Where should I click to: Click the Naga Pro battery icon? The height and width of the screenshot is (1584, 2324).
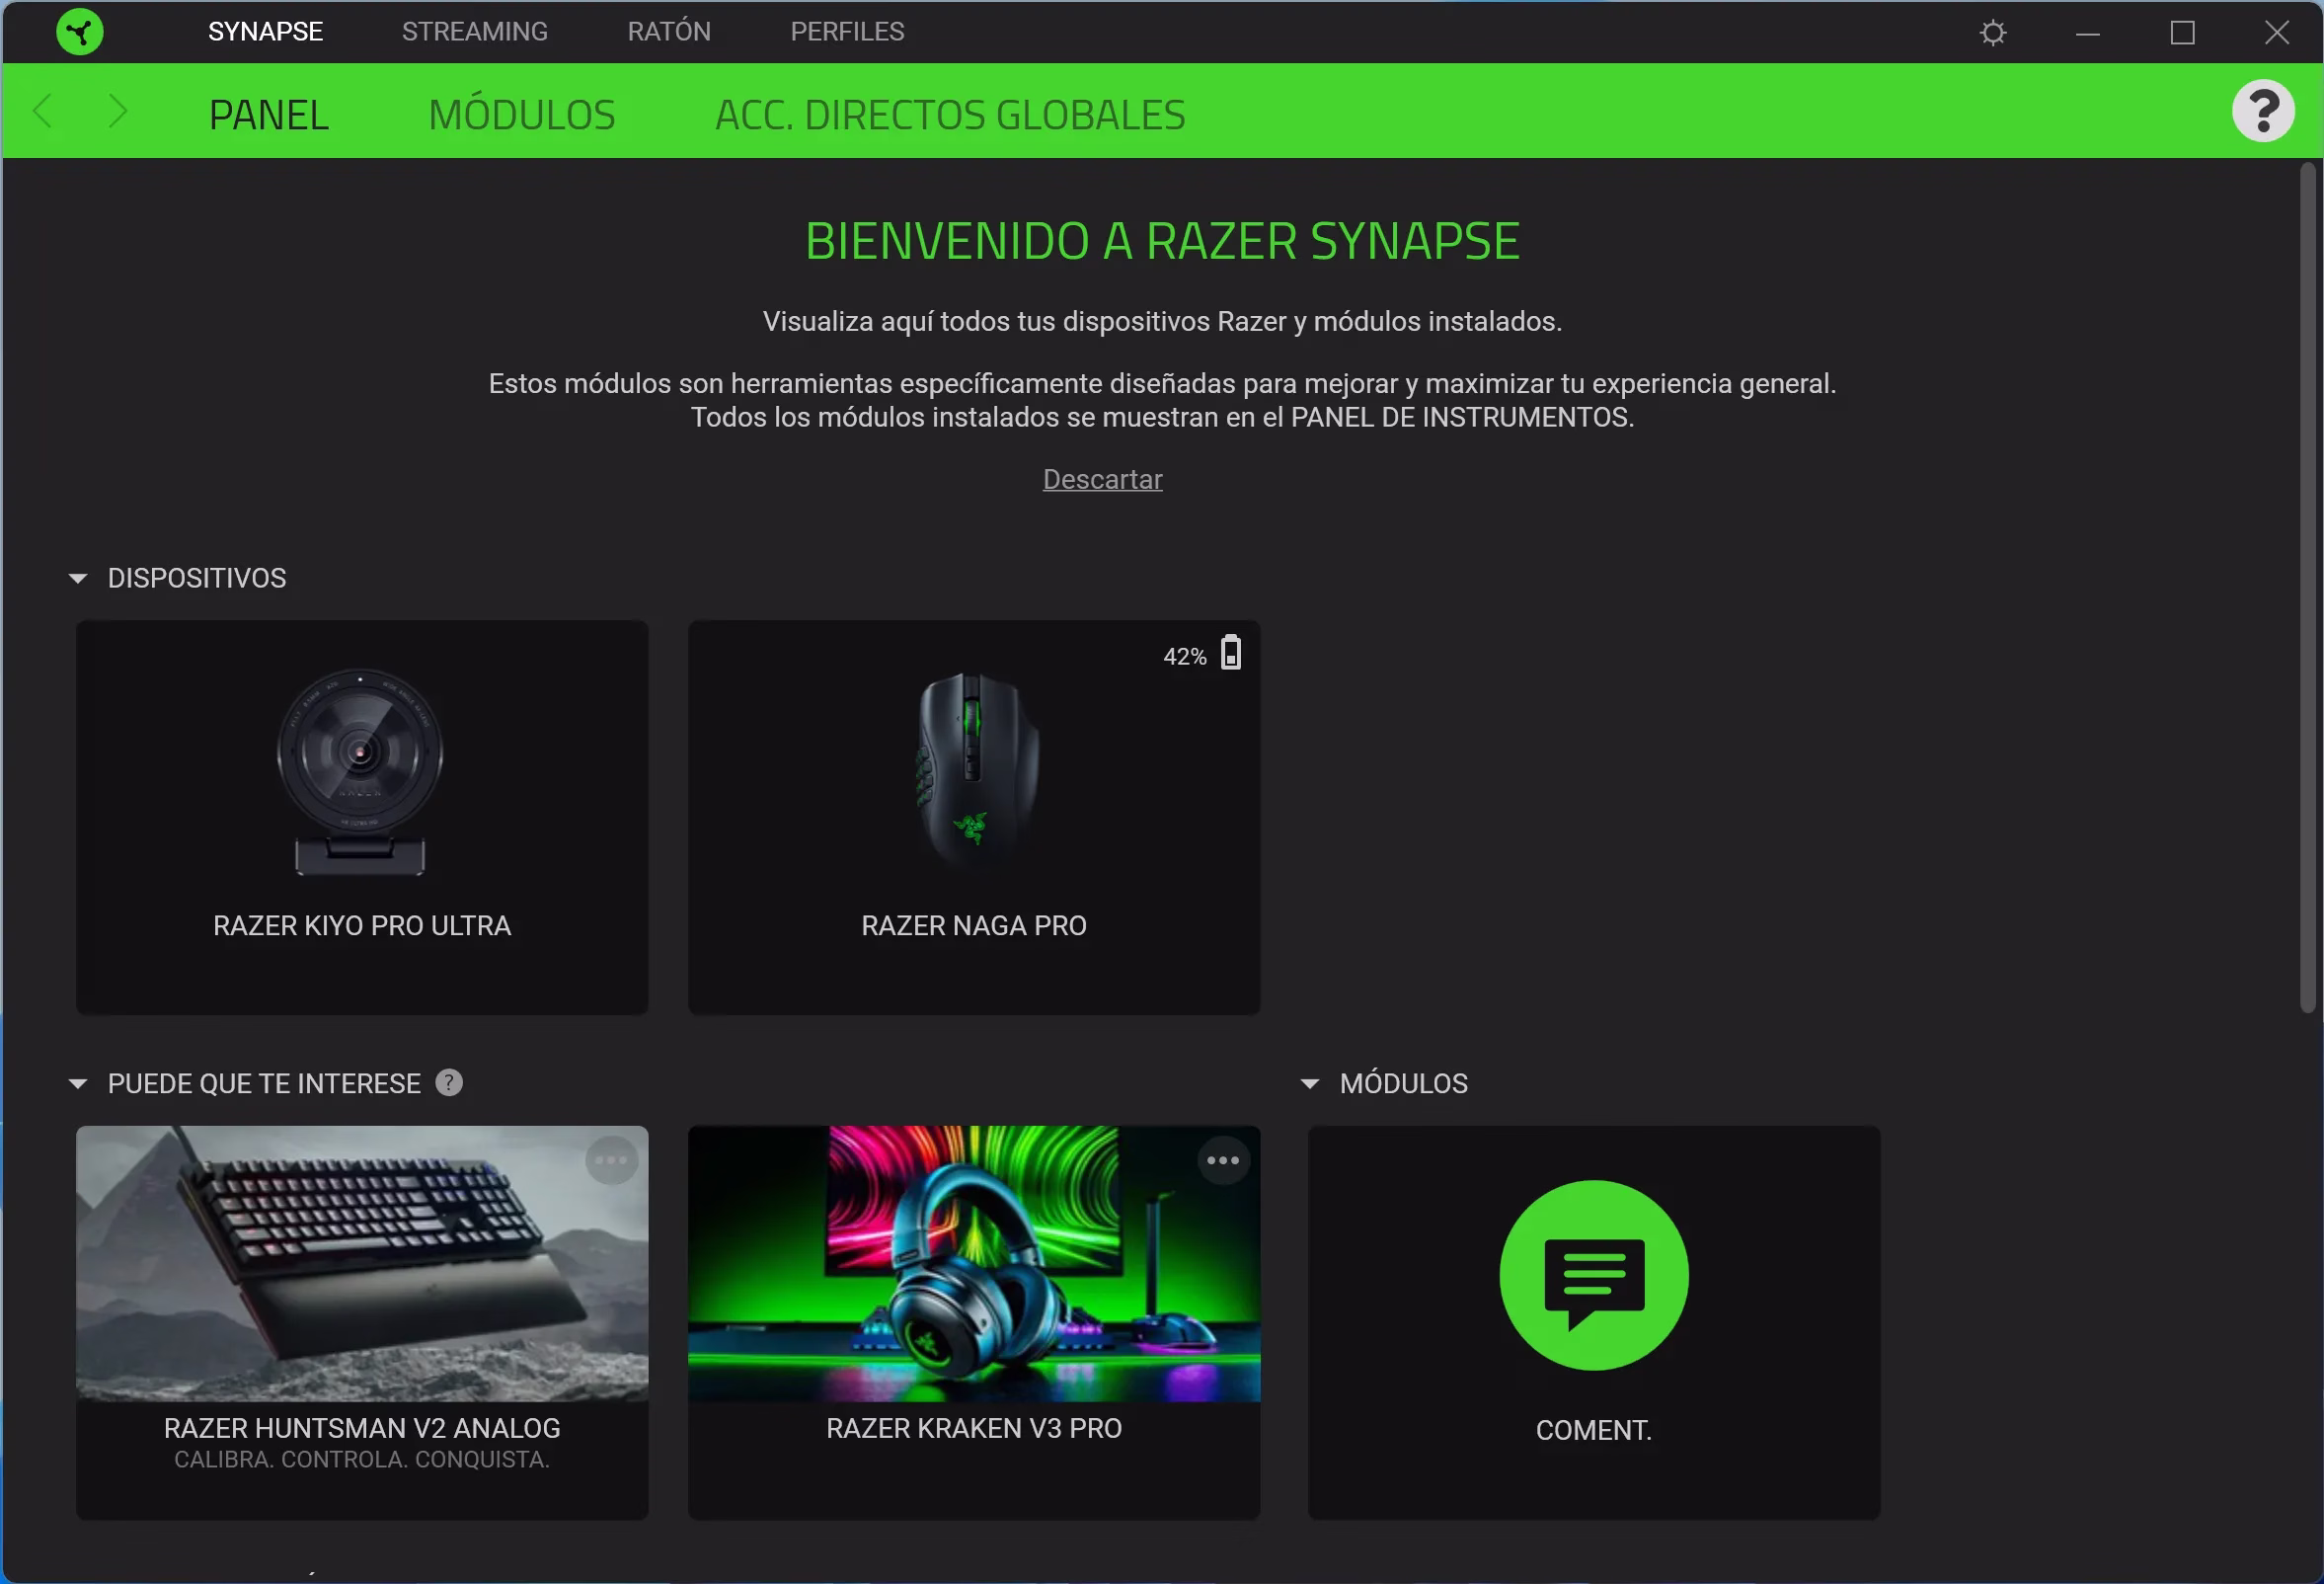(1231, 653)
